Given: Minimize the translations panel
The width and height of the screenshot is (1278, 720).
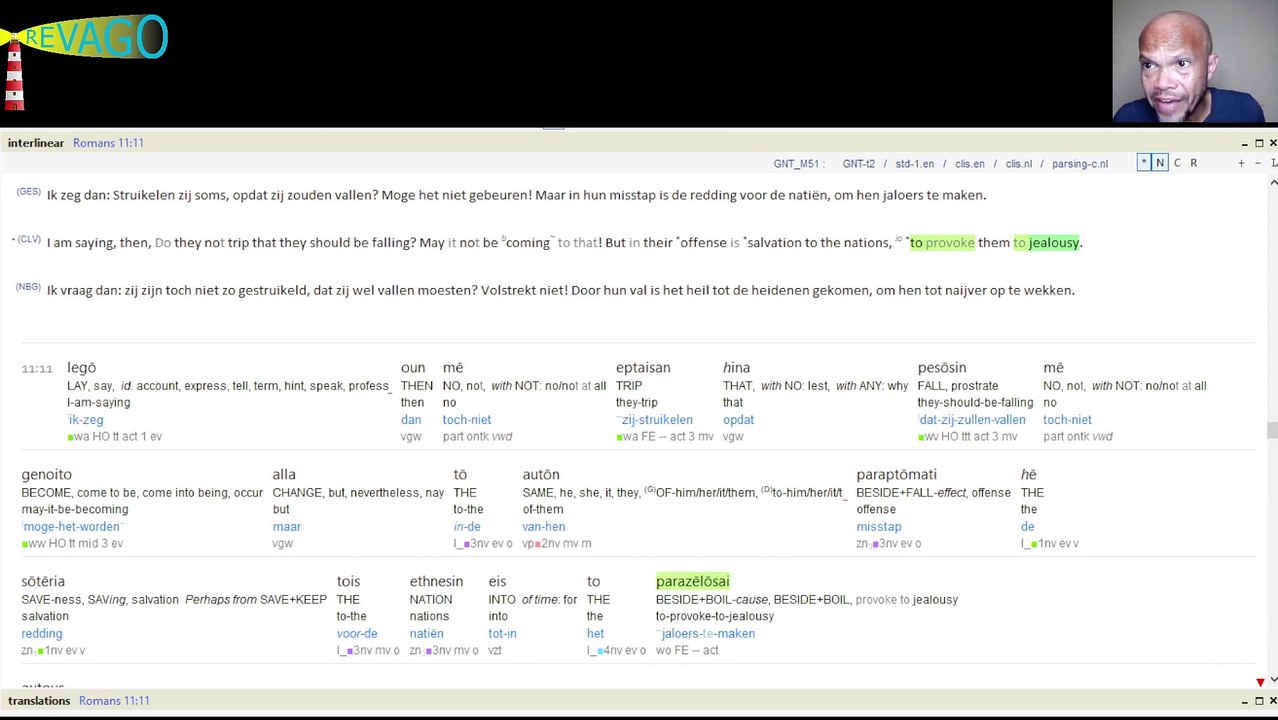Looking at the screenshot, I should click(1244, 701).
